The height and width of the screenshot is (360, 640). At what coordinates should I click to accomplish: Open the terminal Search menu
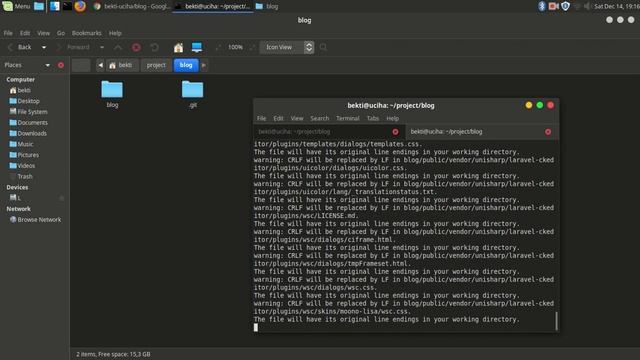click(x=320, y=118)
